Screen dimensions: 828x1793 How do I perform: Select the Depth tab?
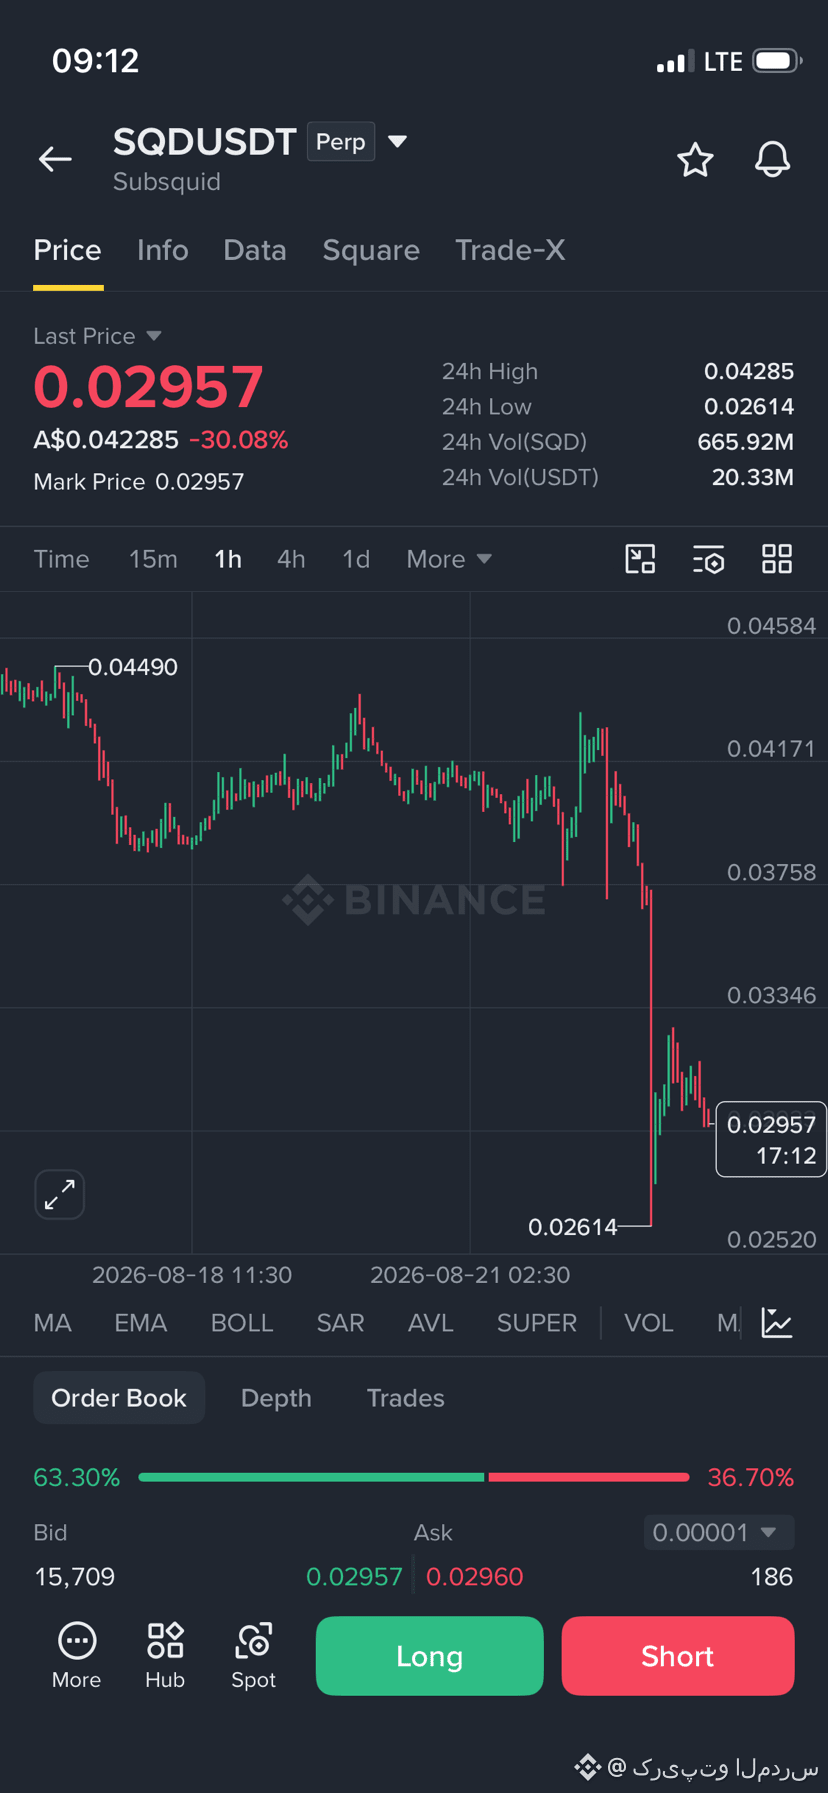[x=276, y=1398]
